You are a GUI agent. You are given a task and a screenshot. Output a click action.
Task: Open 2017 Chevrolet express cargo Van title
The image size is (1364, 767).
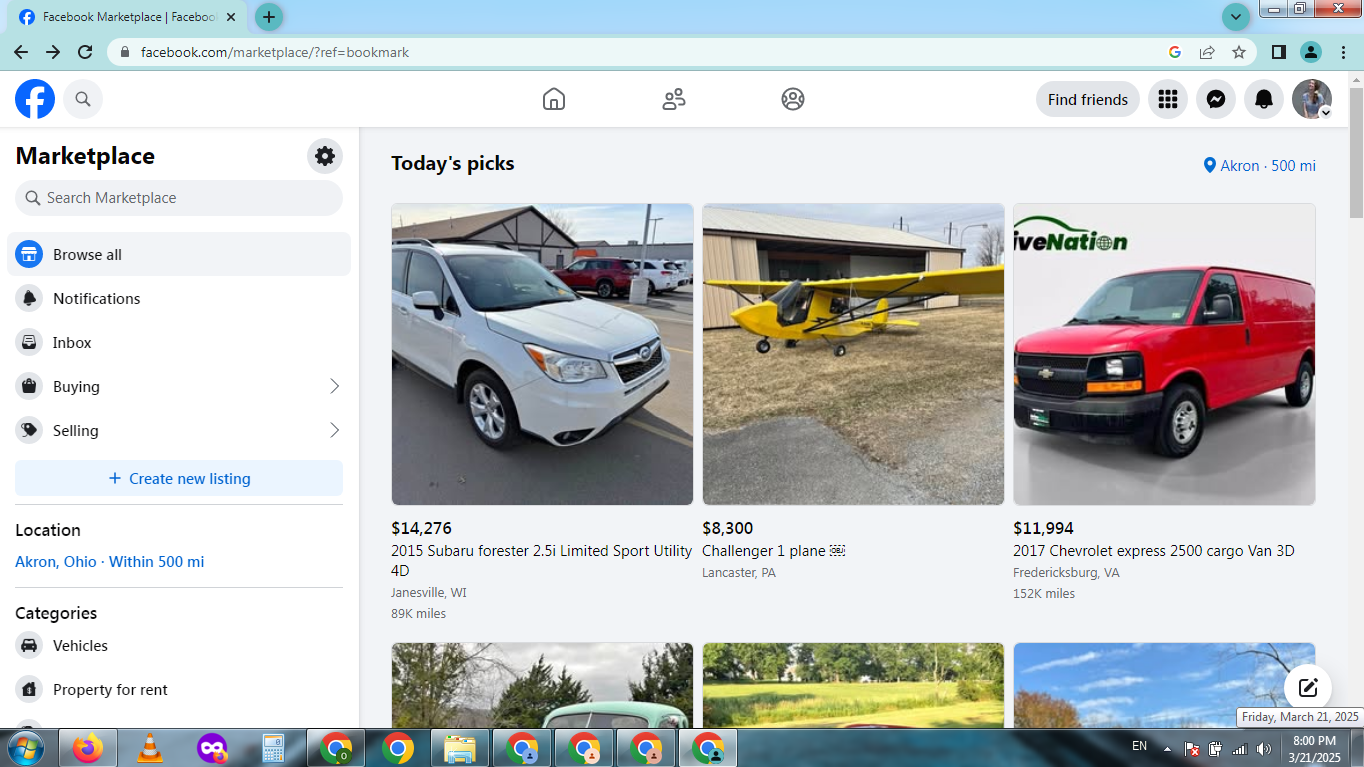(1154, 551)
